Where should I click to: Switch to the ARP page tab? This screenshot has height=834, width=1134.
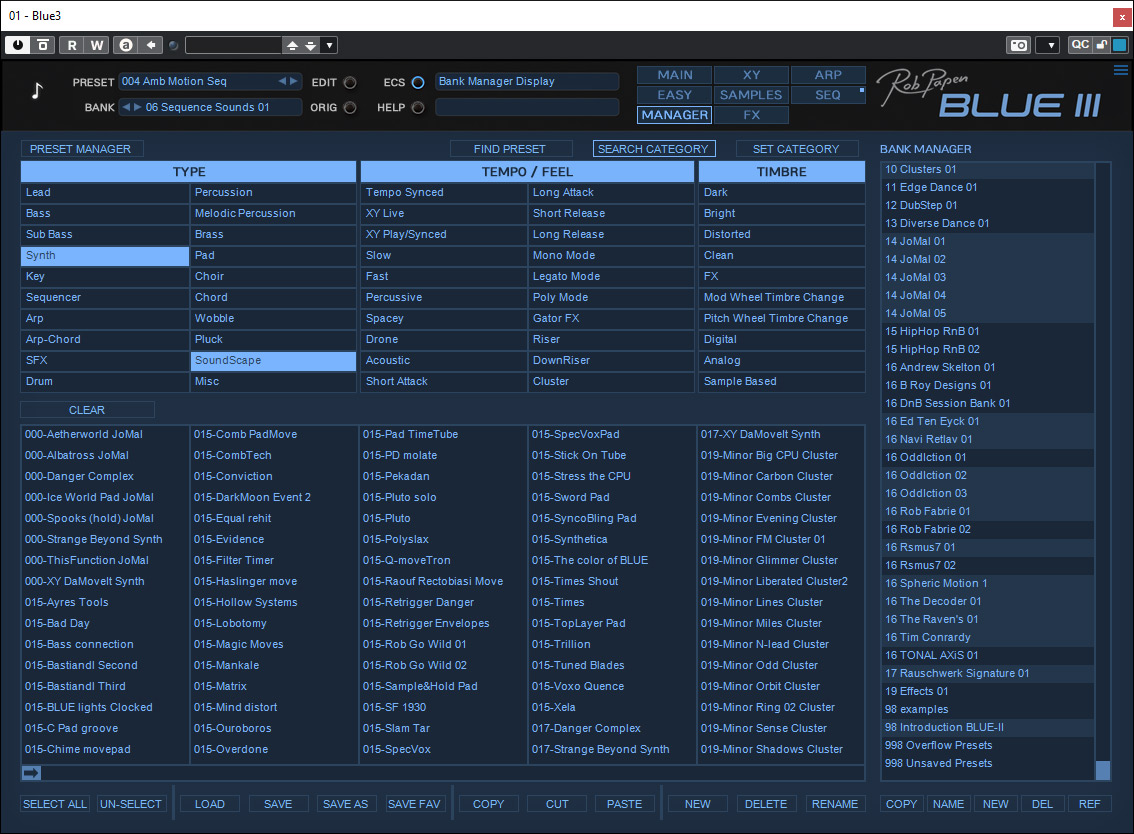coord(827,75)
